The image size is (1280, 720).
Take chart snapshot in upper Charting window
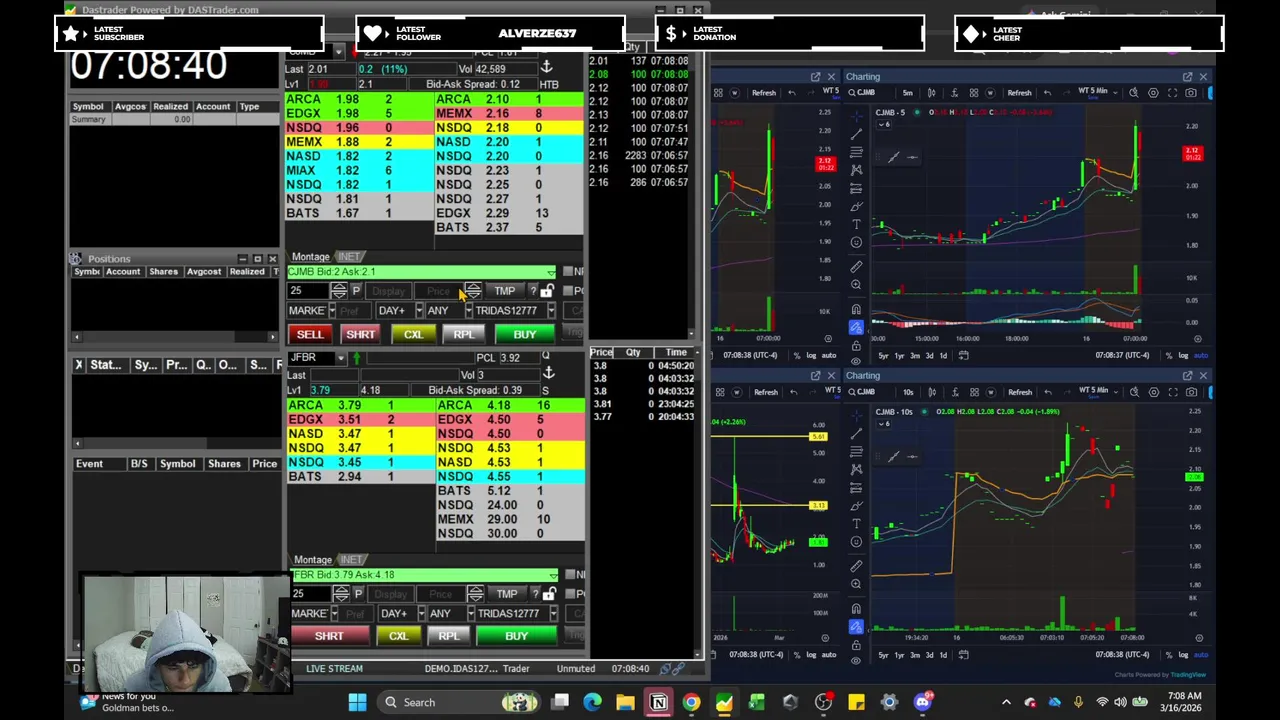tap(1191, 93)
